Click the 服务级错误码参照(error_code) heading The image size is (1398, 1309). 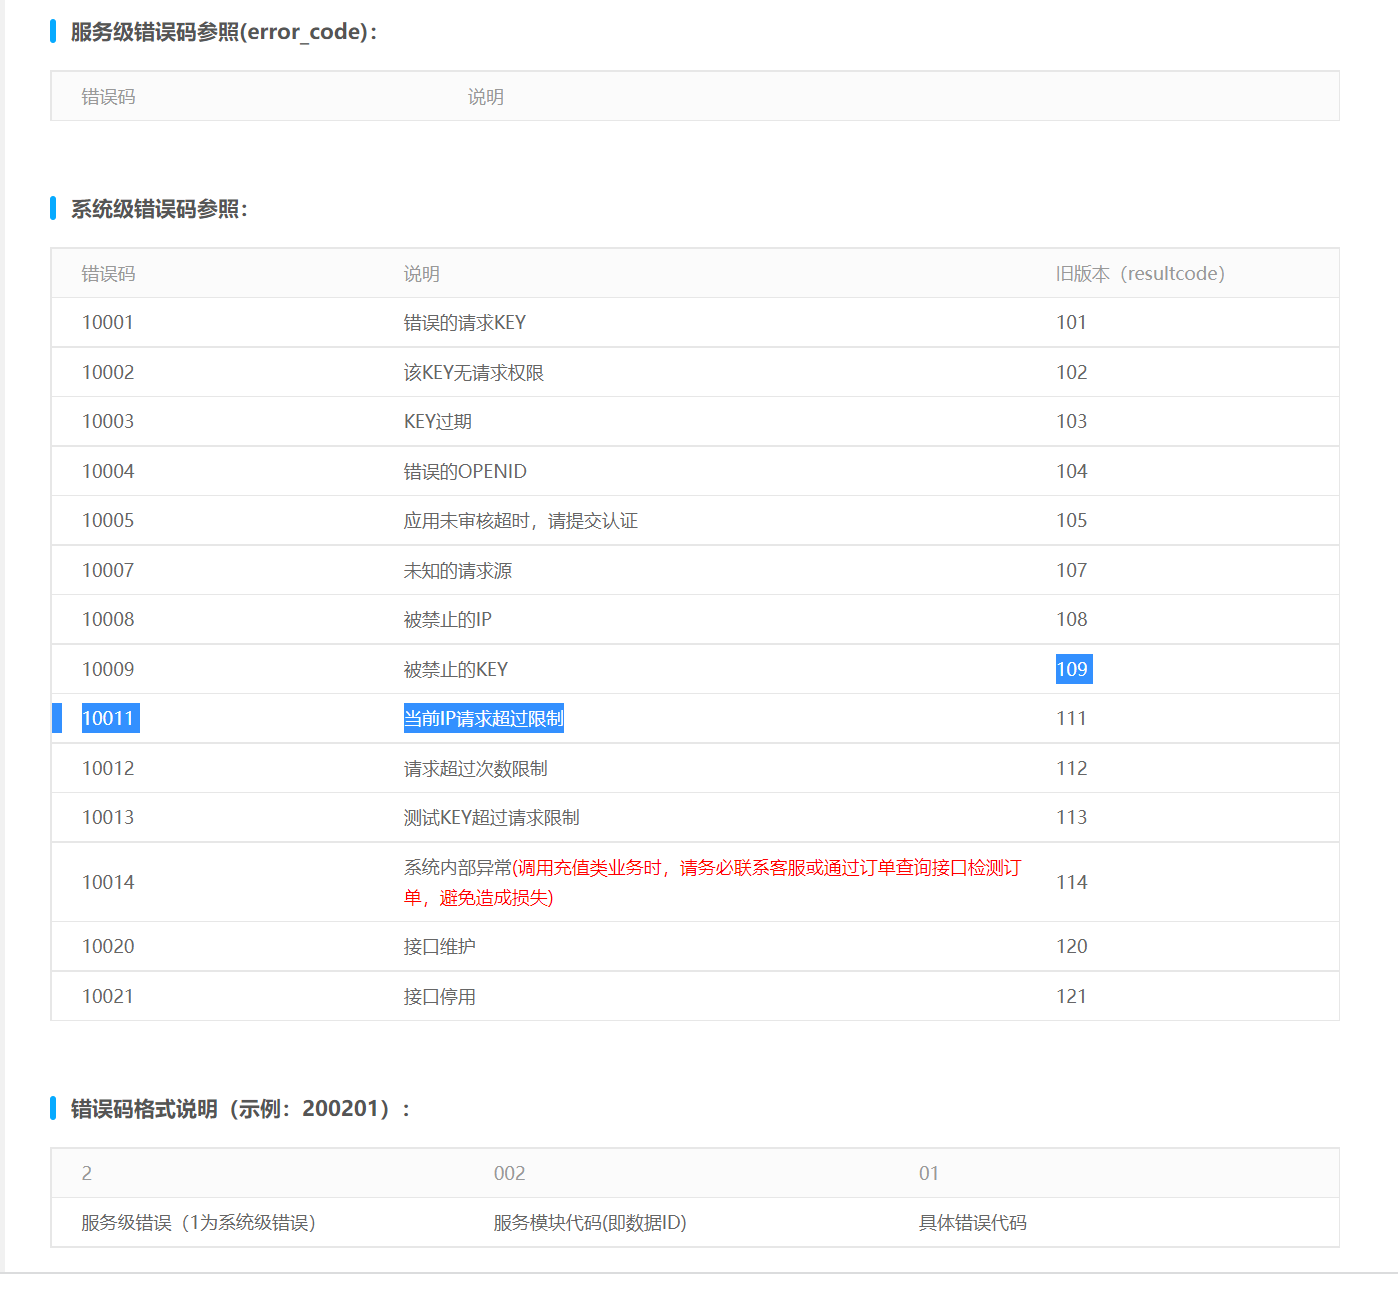point(224,32)
